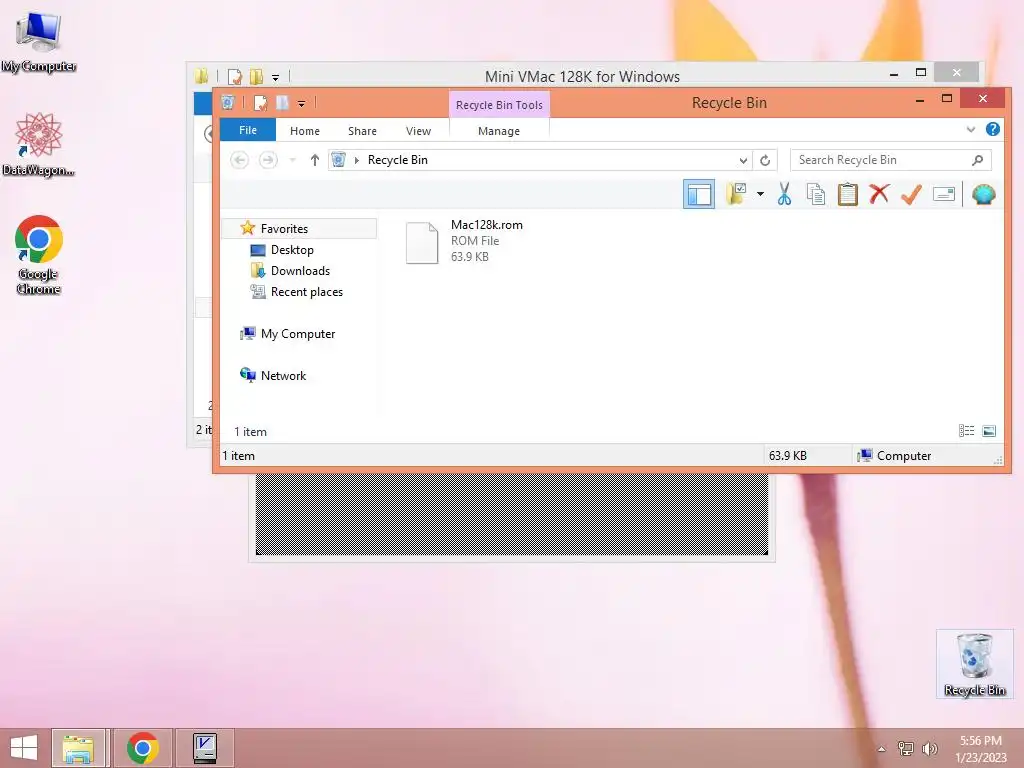The width and height of the screenshot is (1024, 768).
Task: Switch to the Home ribbon tab
Action: coord(305,131)
